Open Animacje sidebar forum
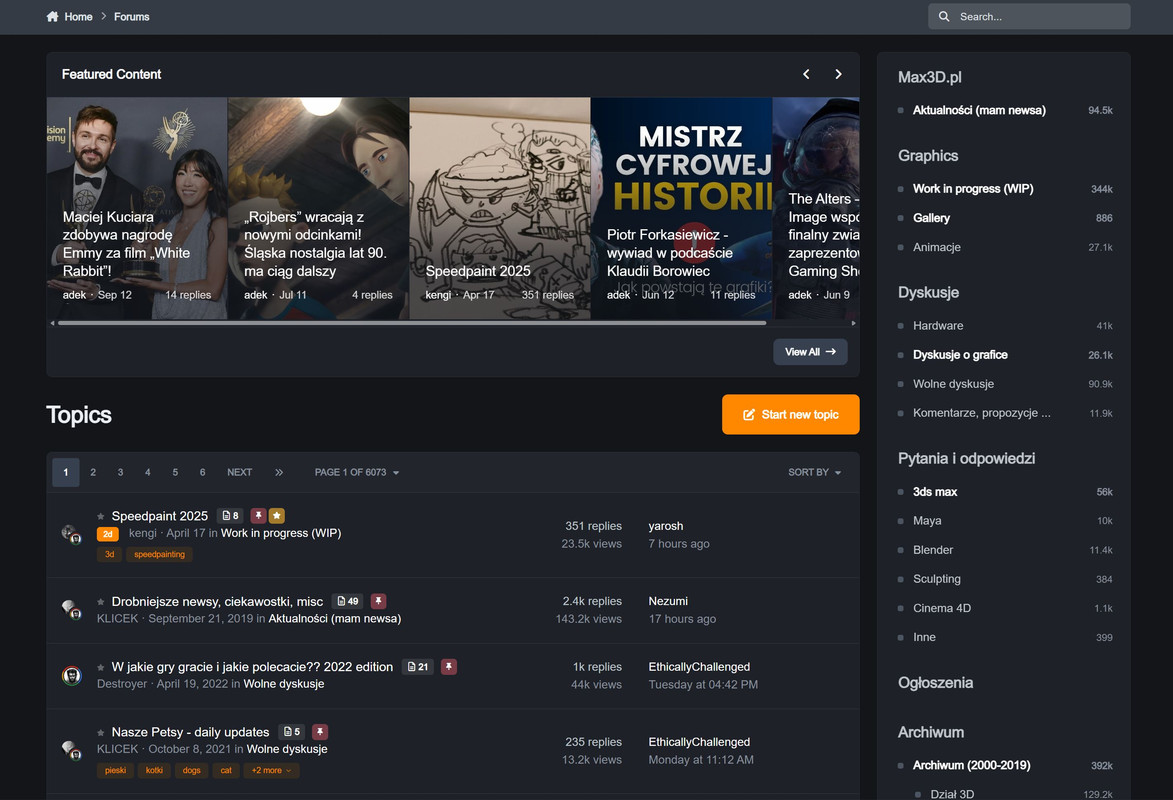 coord(937,247)
